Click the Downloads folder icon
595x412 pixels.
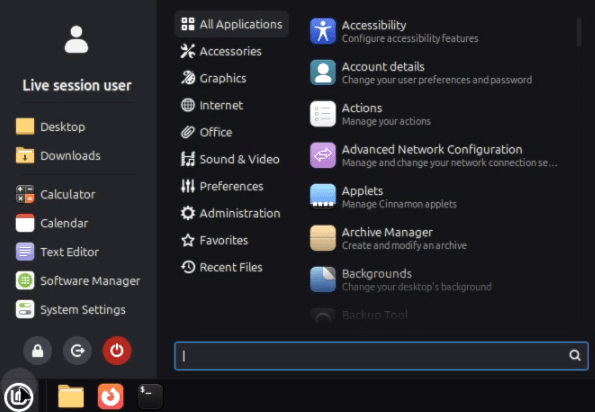click(x=25, y=156)
